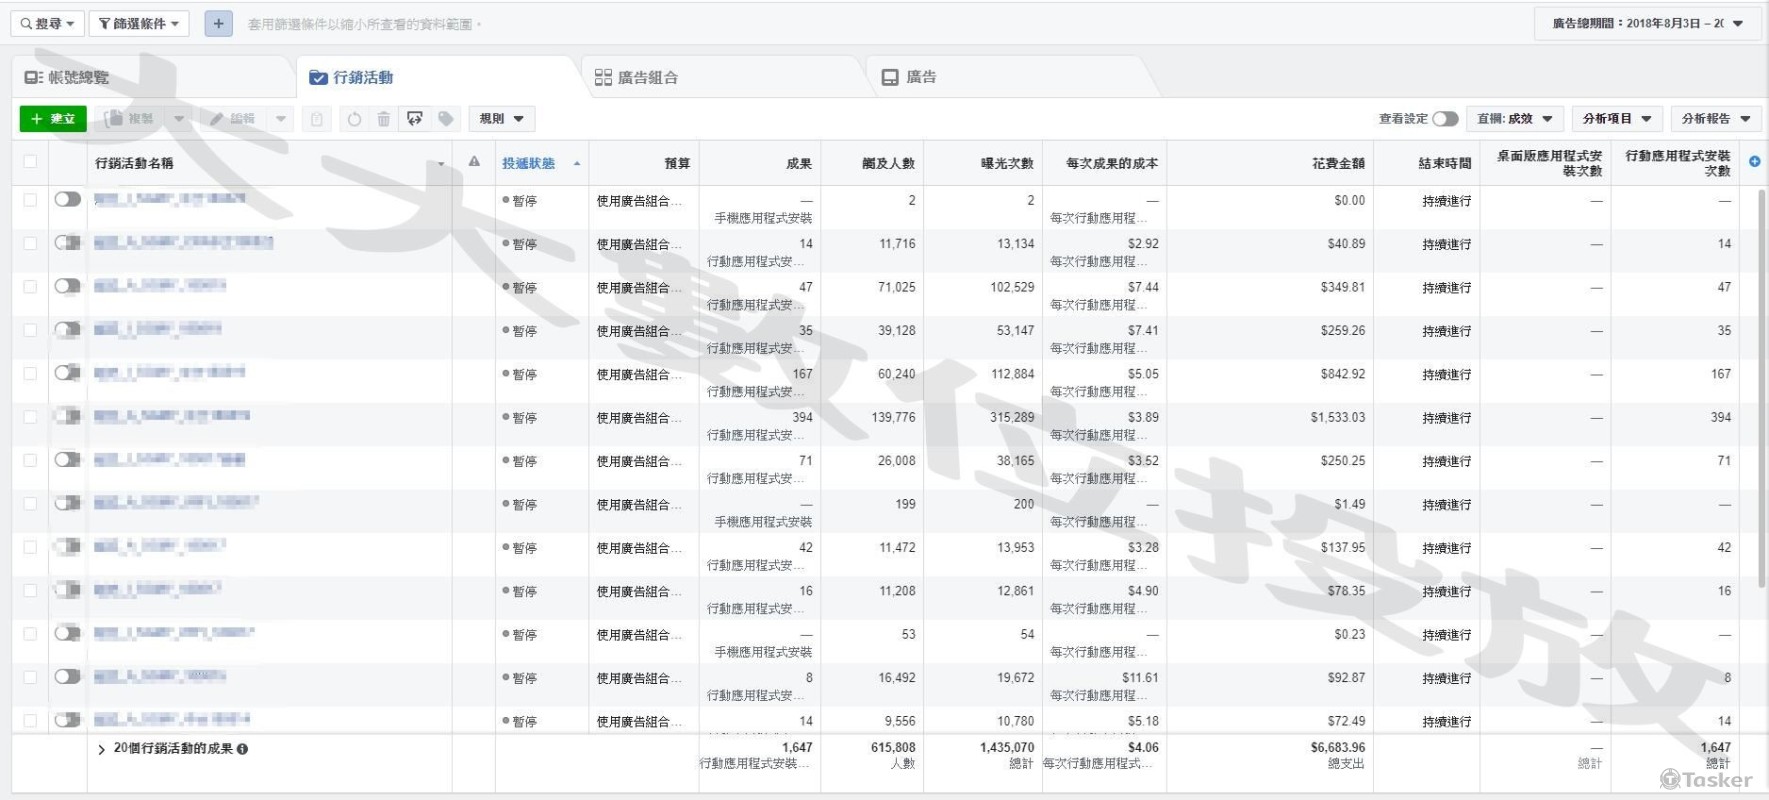Toggle the first campaign's on/off switch
1769x800 pixels.
pos(67,200)
